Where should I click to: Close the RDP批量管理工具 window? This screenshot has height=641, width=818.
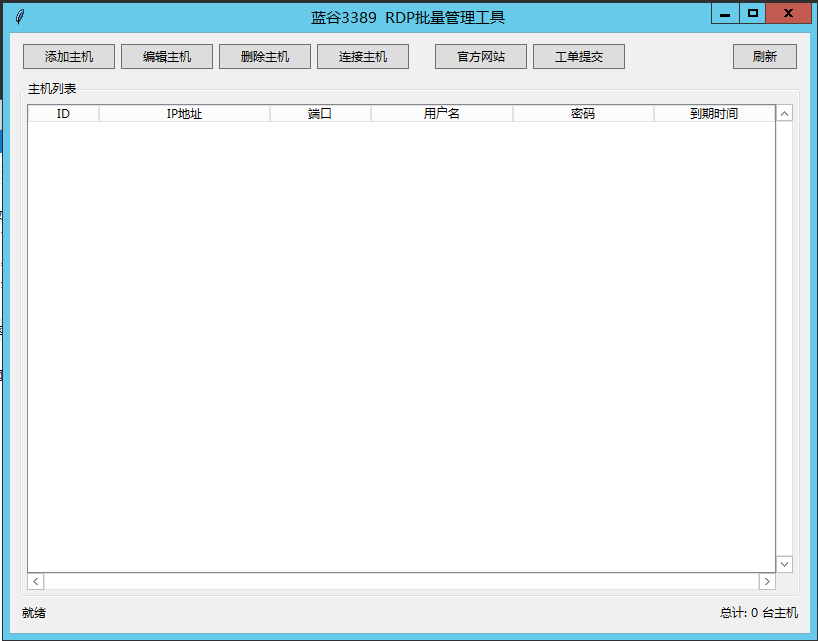[789, 14]
